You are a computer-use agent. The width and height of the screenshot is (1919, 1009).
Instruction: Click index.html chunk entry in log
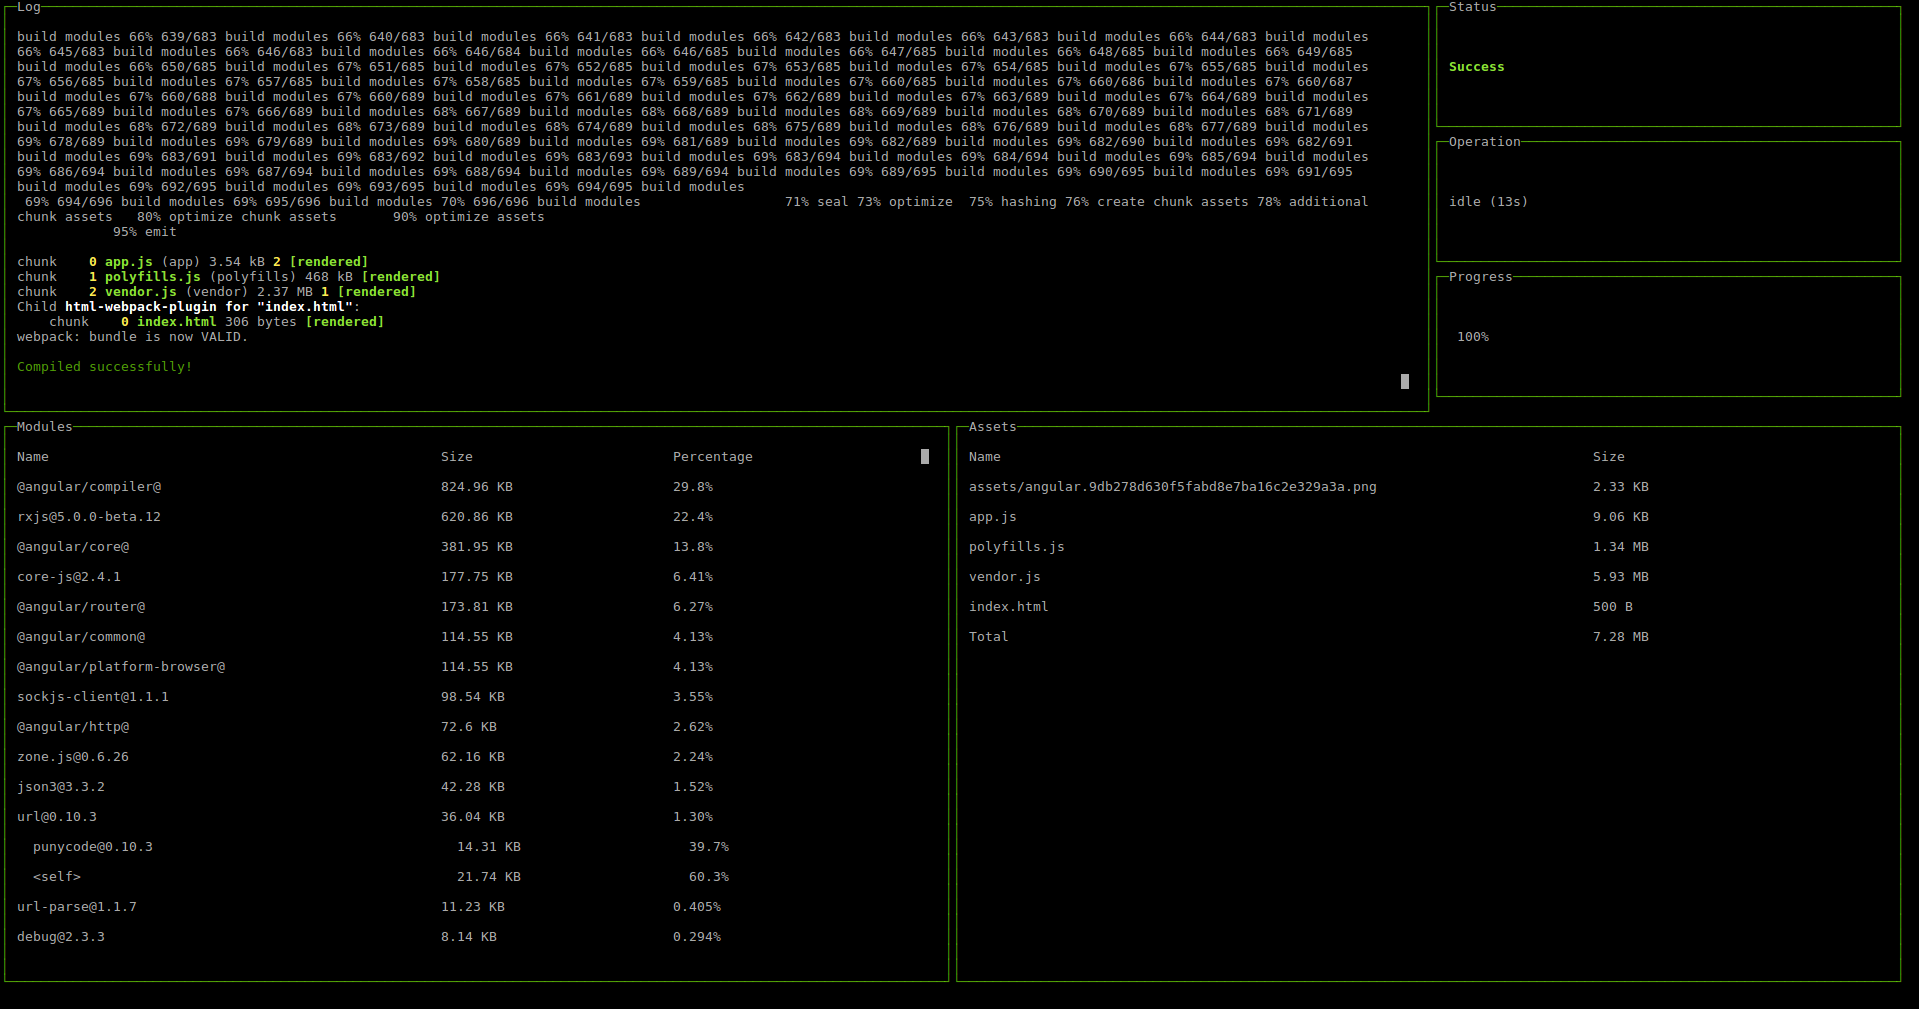(x=217, y=322)
